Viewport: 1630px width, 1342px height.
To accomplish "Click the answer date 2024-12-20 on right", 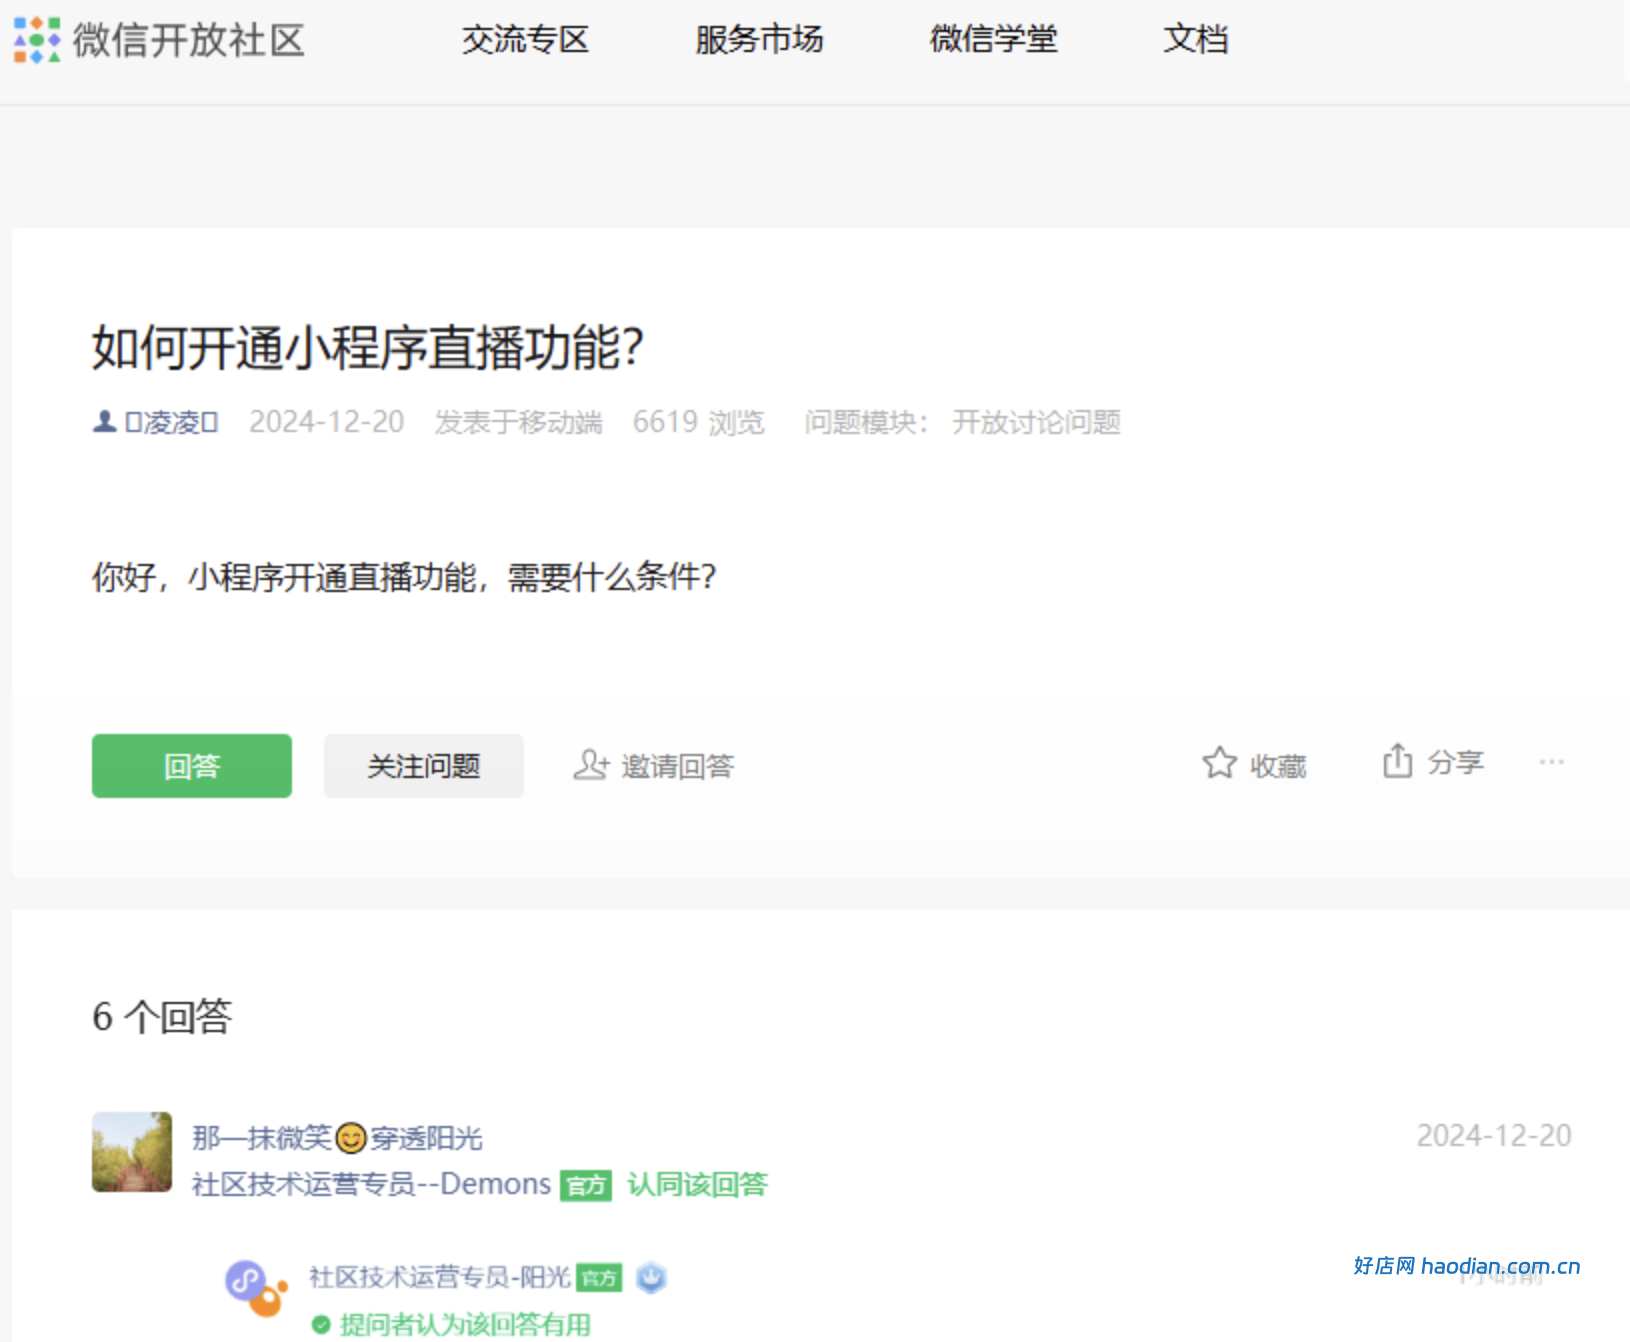I will pos(1494,1136).
